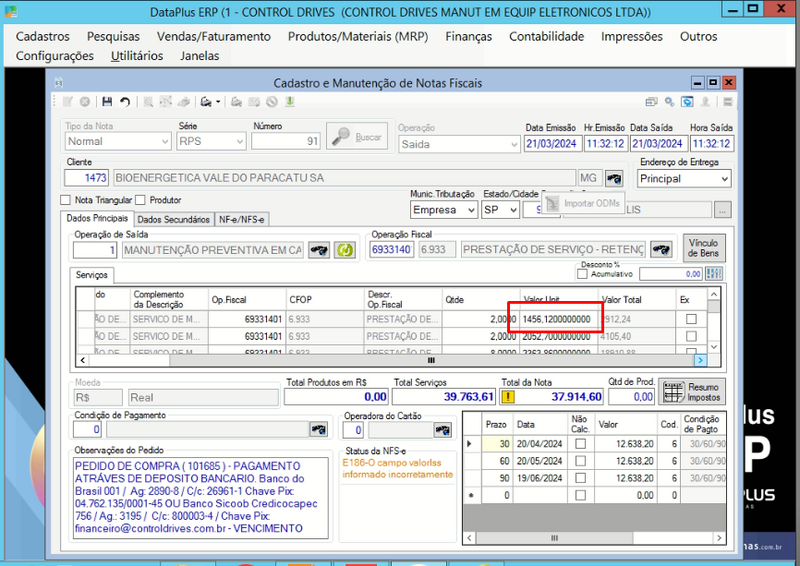Select the Serviços tab
Image resolution: width=800 pixels, height=566 pixels.
(x=92, y=275)
